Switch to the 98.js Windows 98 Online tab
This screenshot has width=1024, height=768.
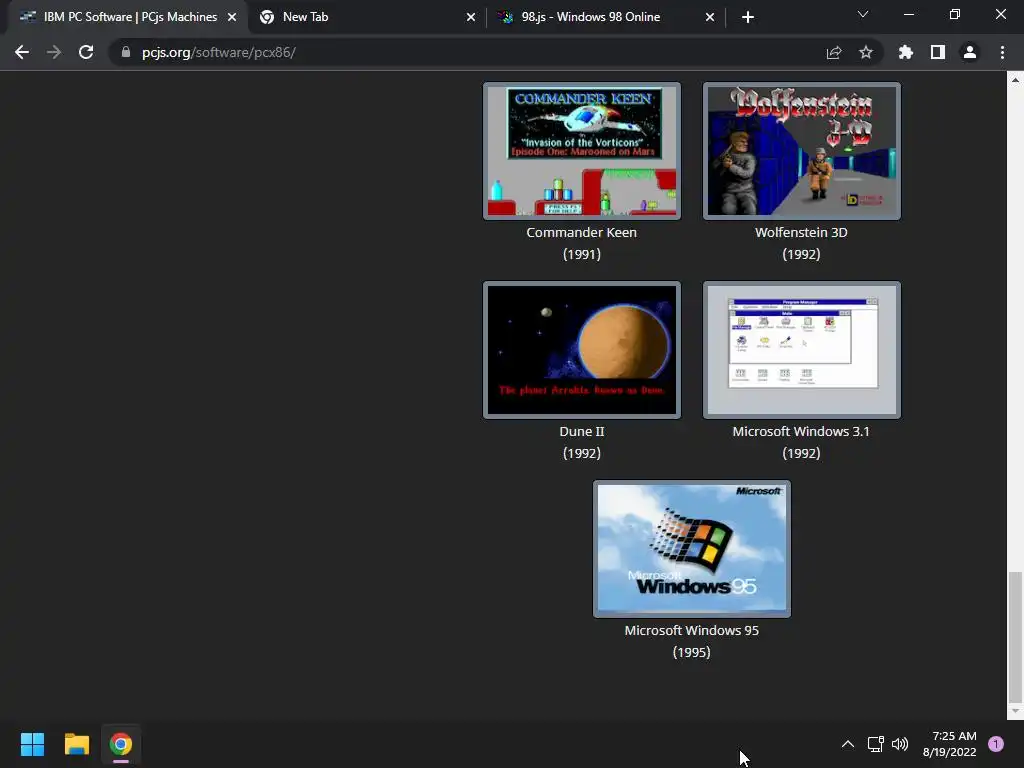point(605,17)
